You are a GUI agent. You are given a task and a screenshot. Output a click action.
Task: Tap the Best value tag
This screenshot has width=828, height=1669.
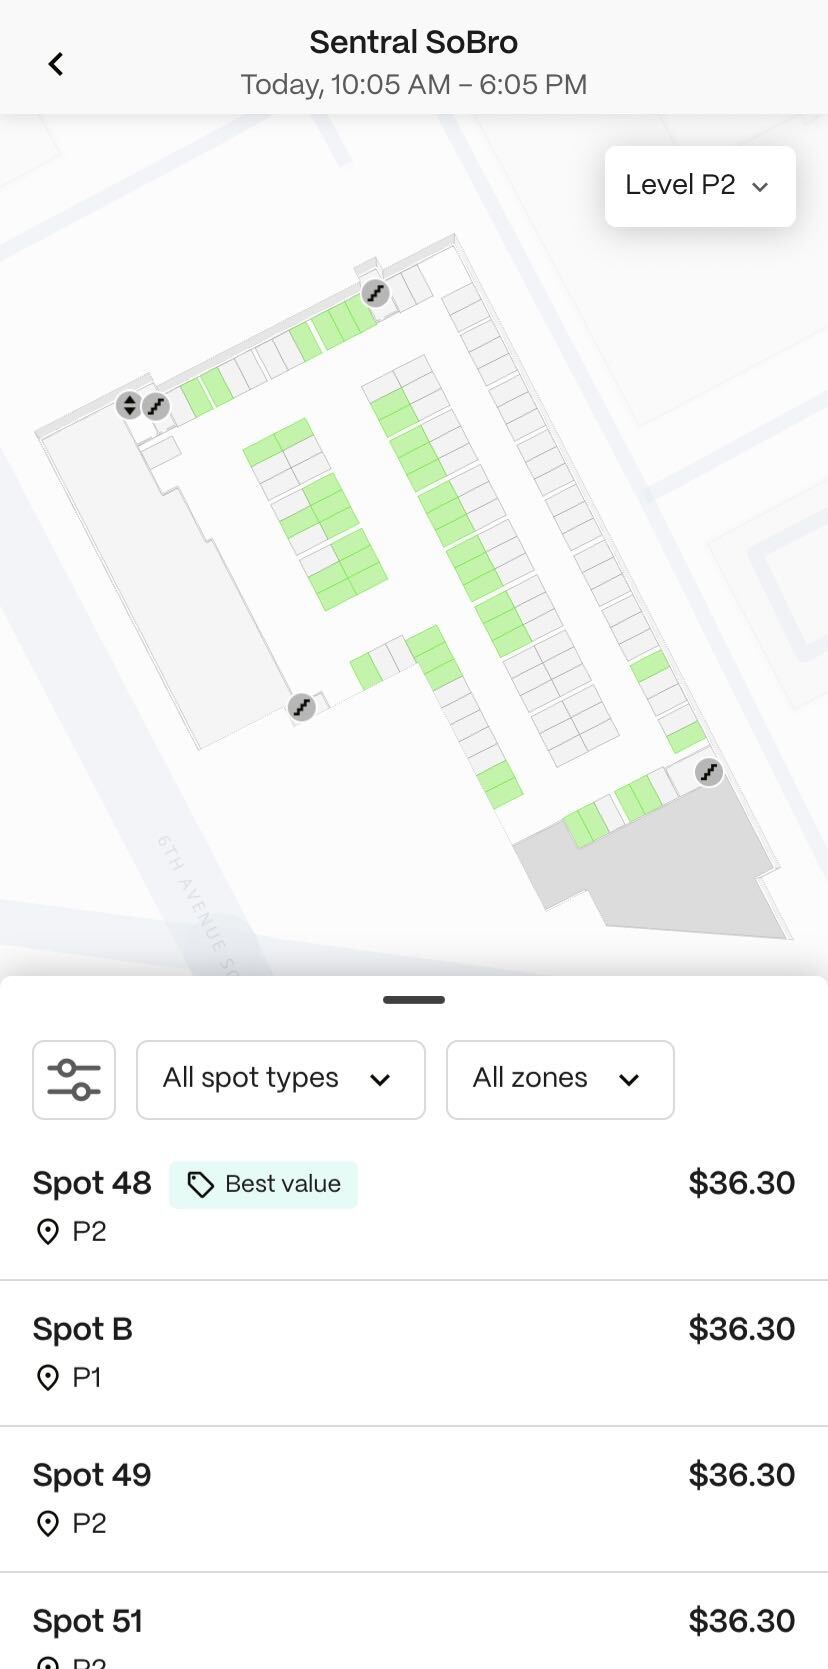point(263,1184)
